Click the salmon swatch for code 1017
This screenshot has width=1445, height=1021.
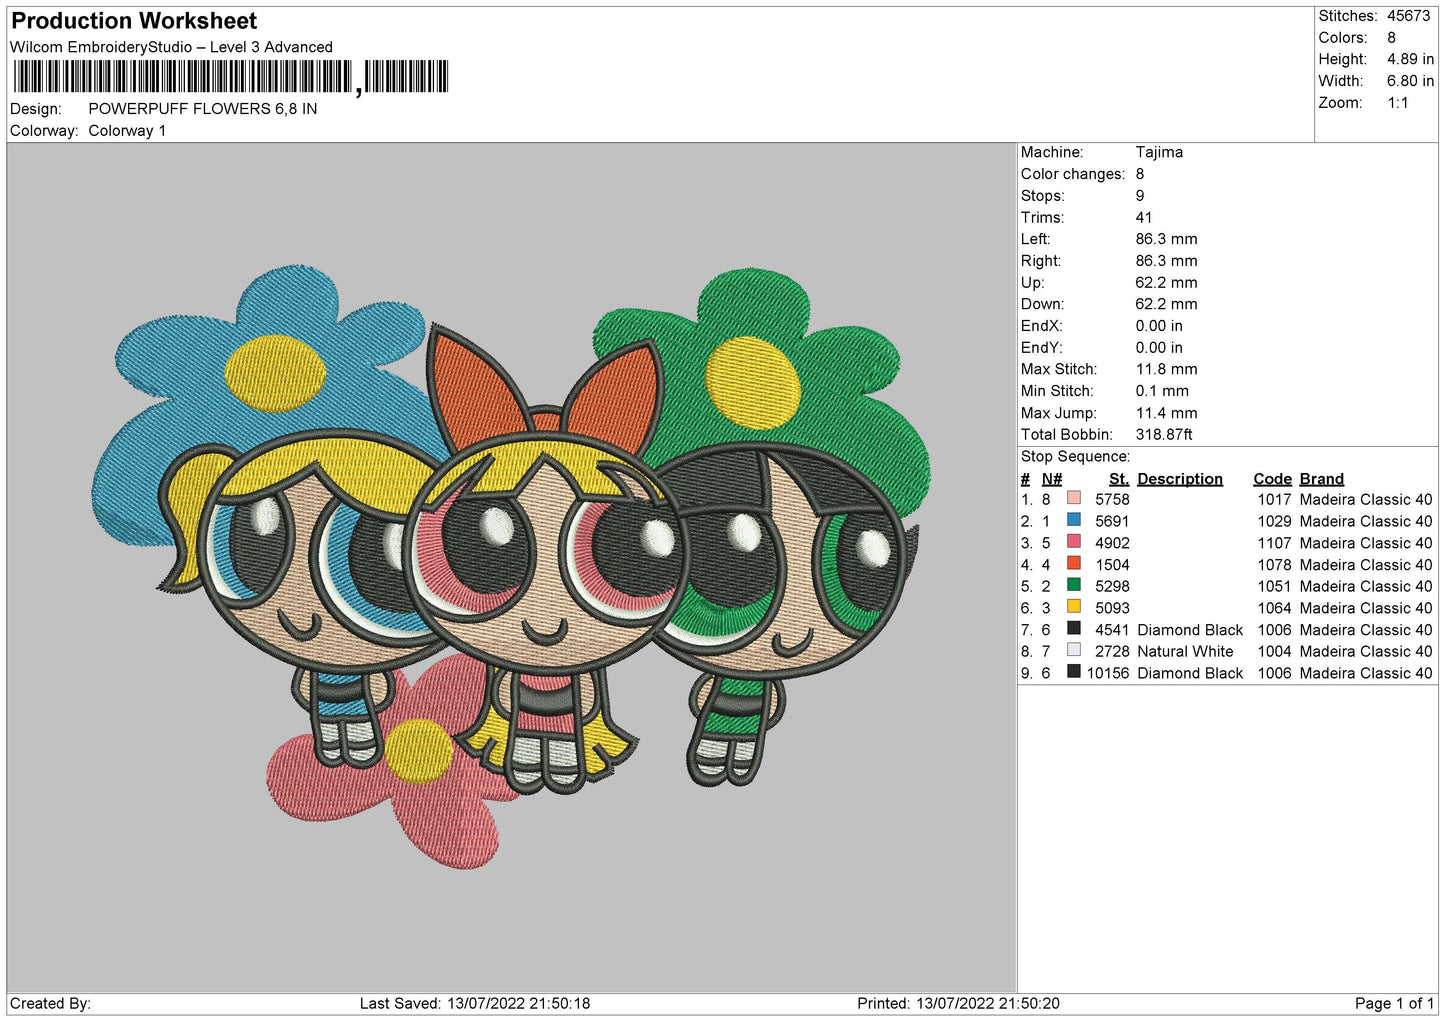(x=1073, y=498)
